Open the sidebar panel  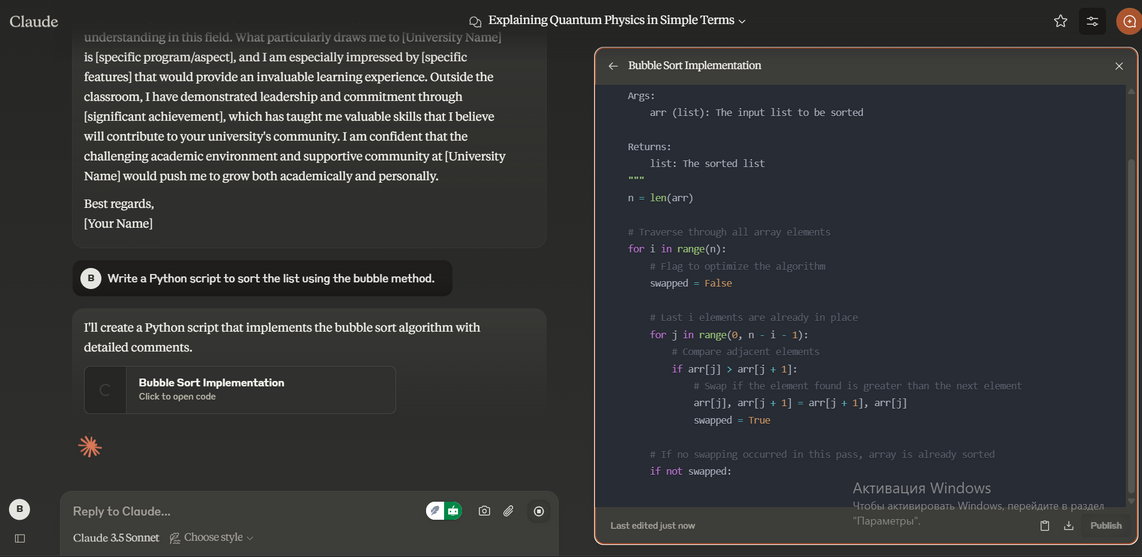(x=19, y=538)
